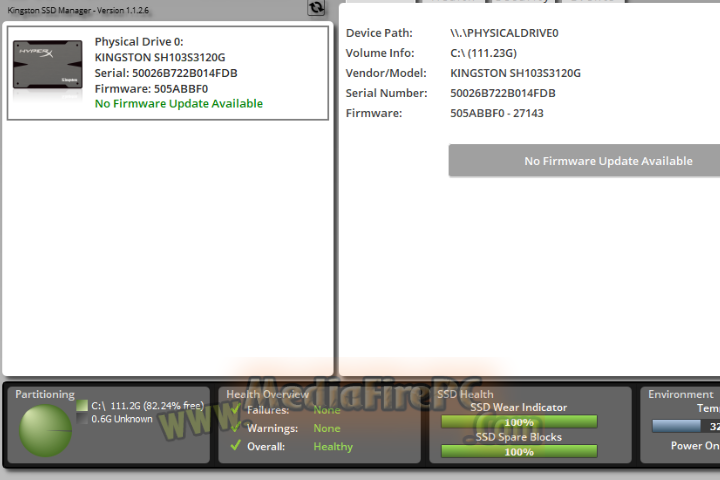Click the 'Overall:' label

coord(266,446)
